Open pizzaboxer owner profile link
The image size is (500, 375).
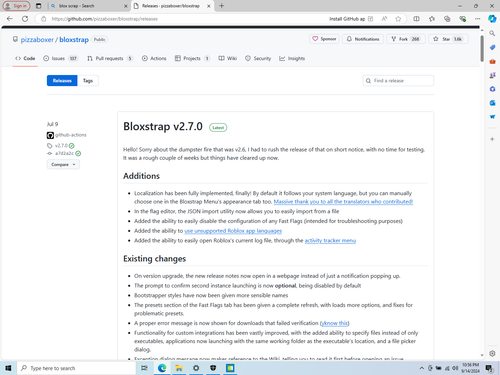click(37, 40)
